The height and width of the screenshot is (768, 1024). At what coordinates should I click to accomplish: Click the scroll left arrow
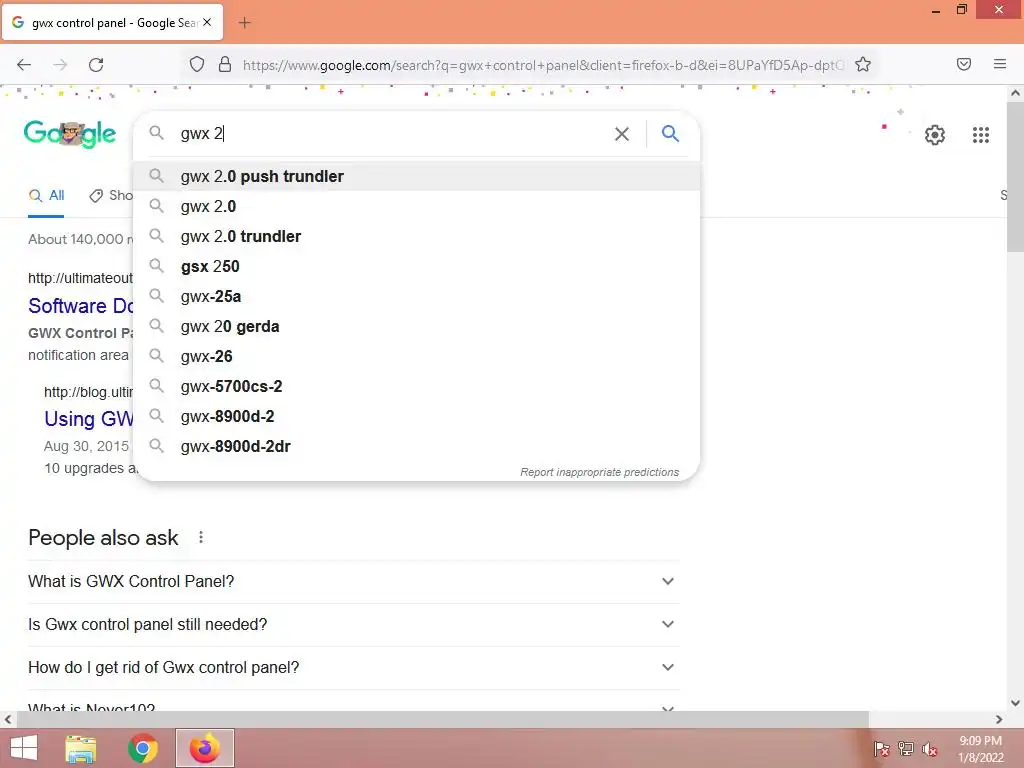(x=8, y=720)
